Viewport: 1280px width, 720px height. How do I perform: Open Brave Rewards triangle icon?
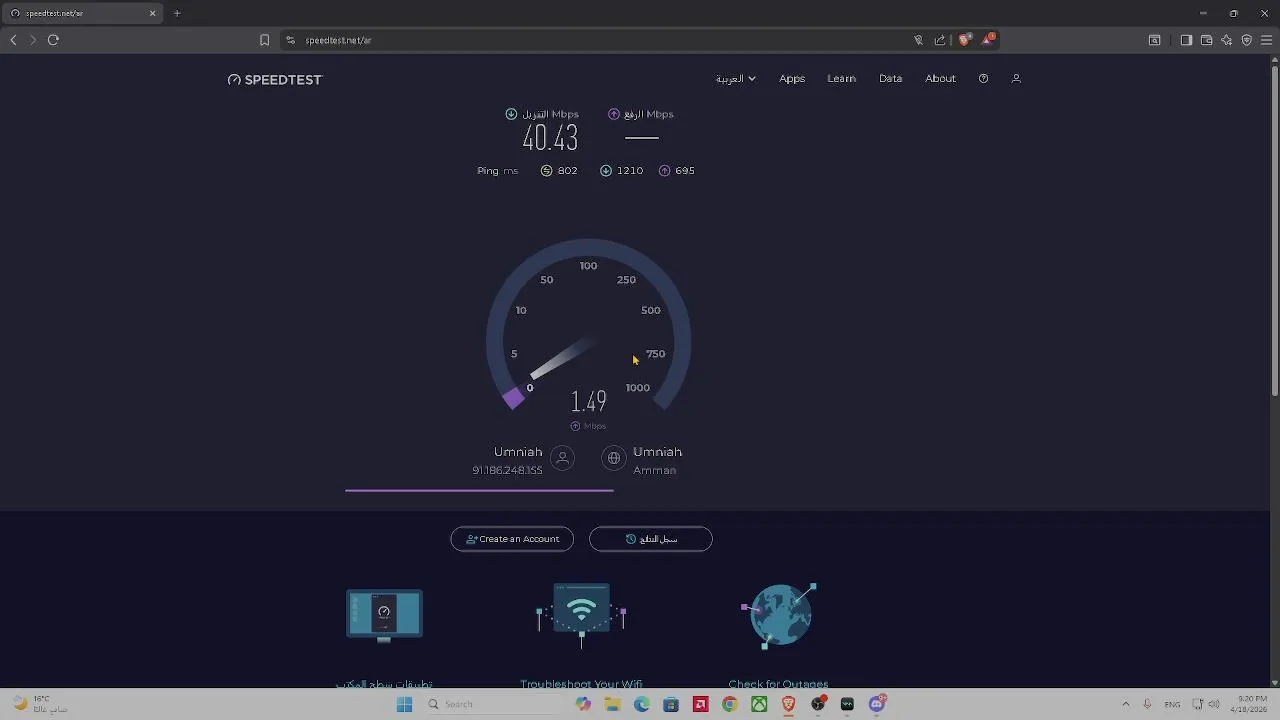coord(988,39)
